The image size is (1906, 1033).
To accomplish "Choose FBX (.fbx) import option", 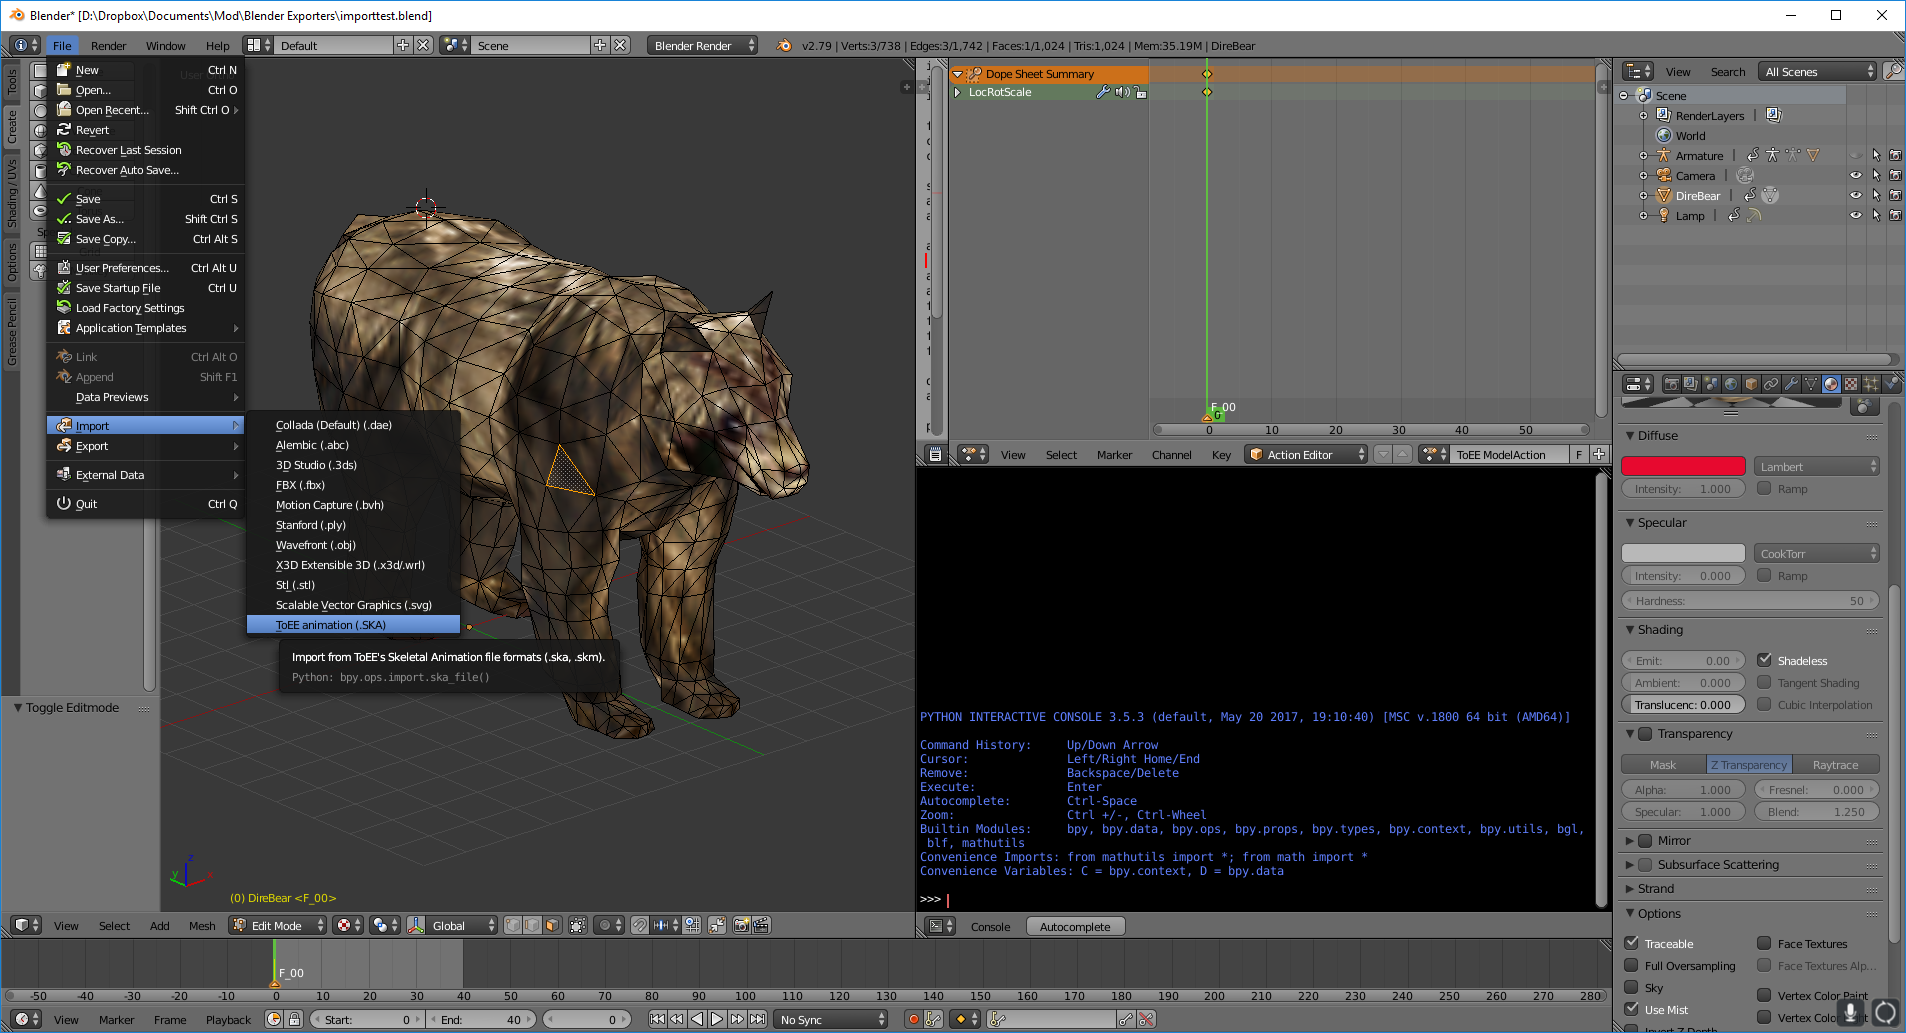I will tap(353, 485).
